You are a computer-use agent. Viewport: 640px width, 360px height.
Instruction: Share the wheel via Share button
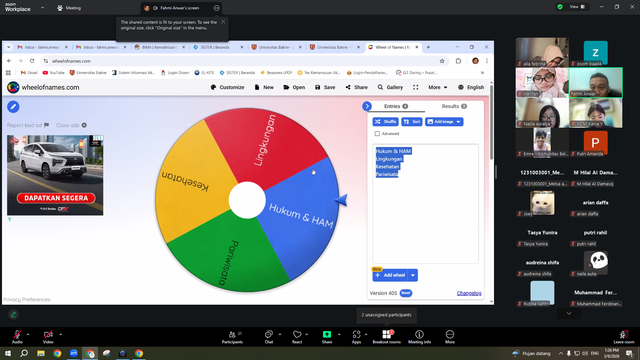click(x=356, y=87)
